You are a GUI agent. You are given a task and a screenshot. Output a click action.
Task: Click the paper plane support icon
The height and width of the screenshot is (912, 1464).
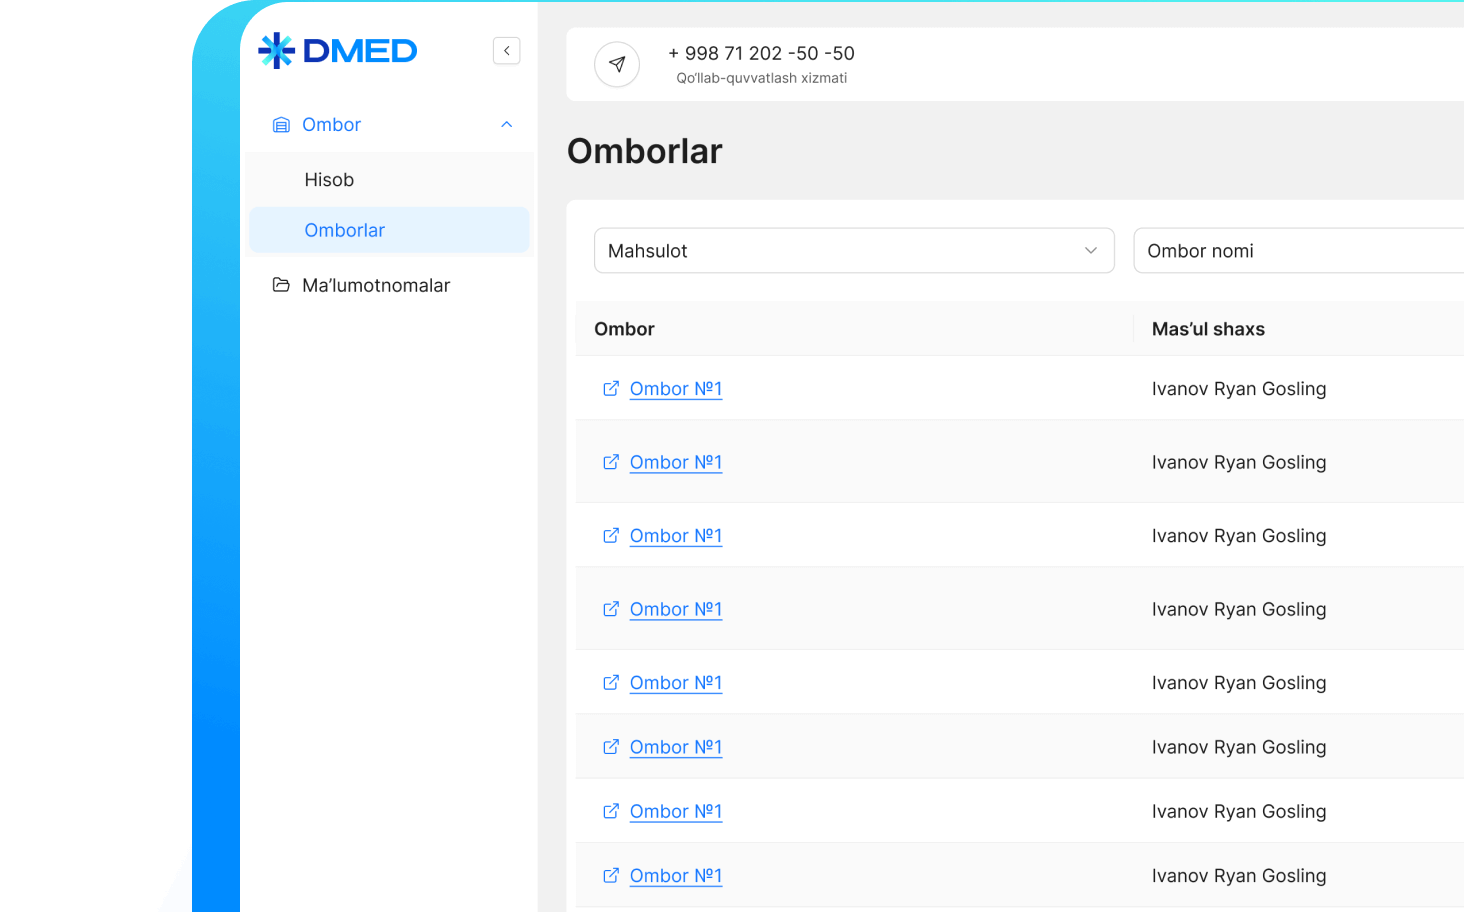[617, 64]
